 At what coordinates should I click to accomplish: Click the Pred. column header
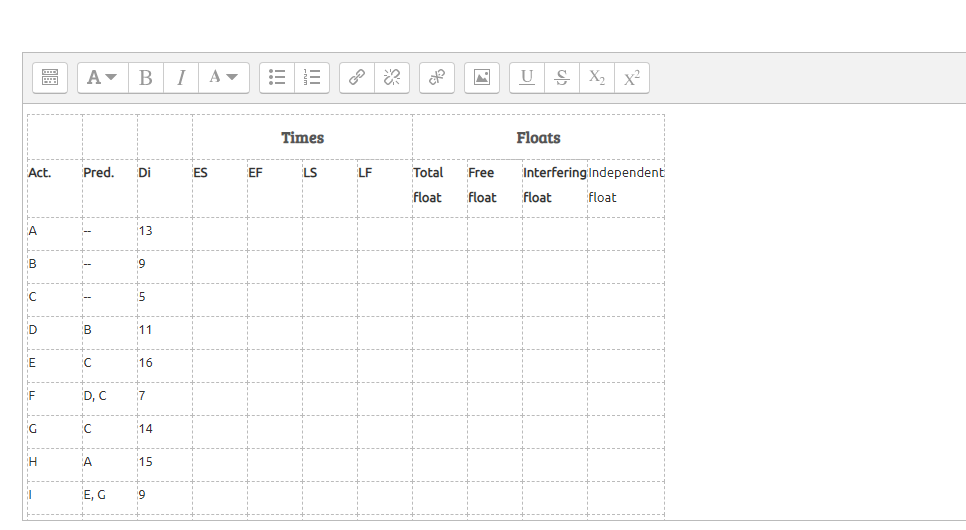pyautogui.click(x=110, y=189)
